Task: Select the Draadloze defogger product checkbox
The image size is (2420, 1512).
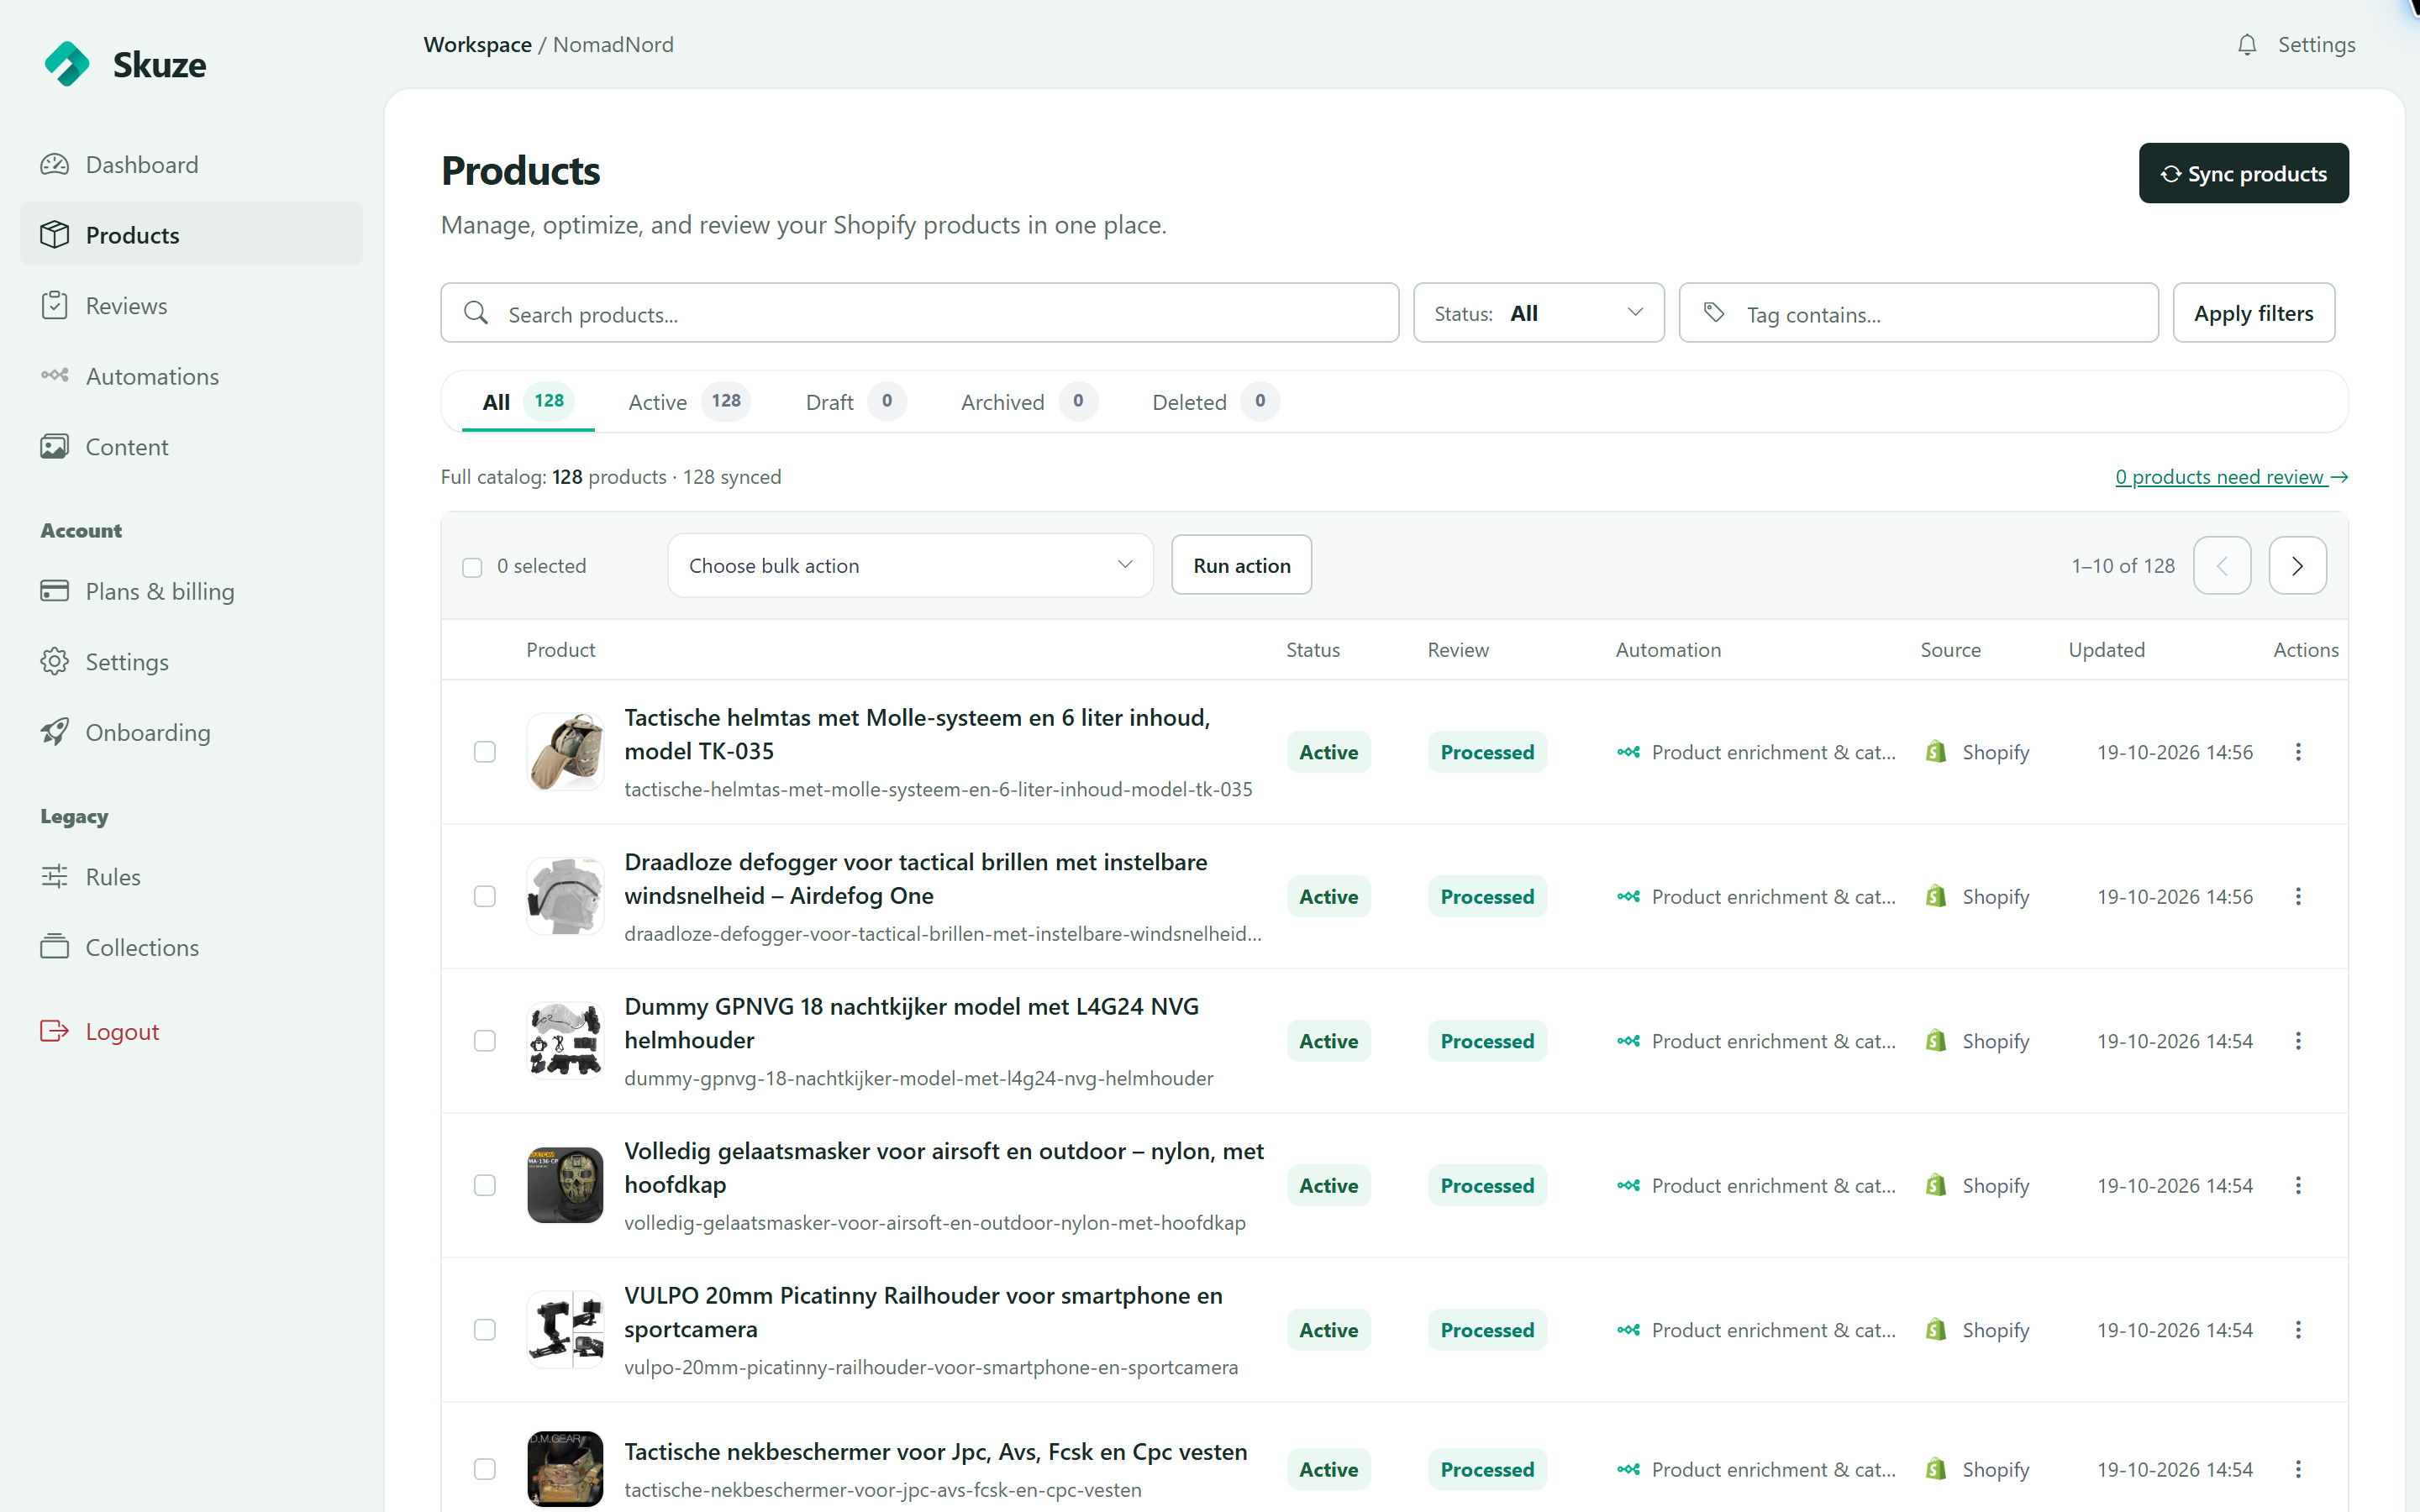Action: [x=485, y=896]
